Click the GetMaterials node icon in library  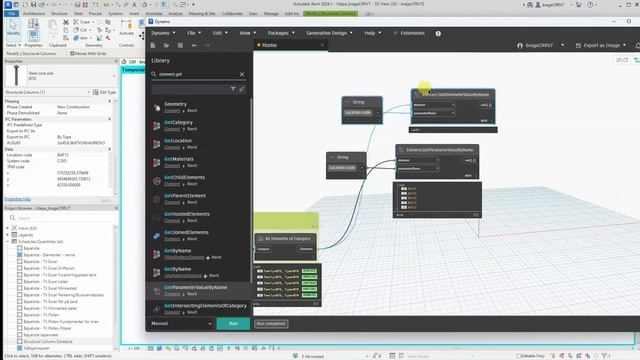click(x=157, y=162)
